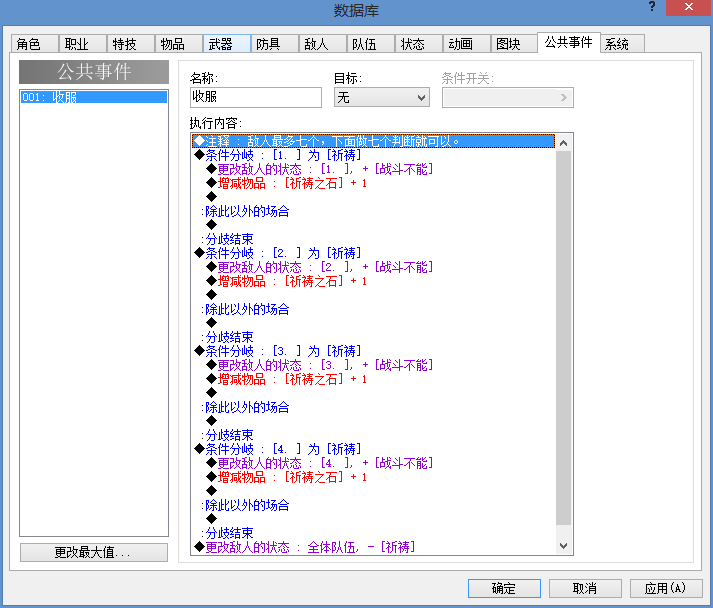The width and height of the screenshot is (713, 608).
Task: Open the 敌人 tab
Action: (x=323, y=44)
